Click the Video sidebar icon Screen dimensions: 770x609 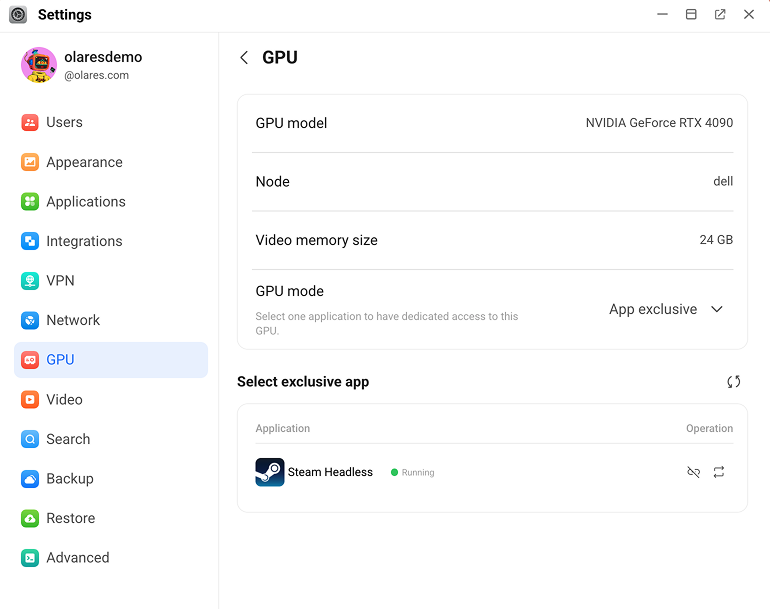coord(30,399)
